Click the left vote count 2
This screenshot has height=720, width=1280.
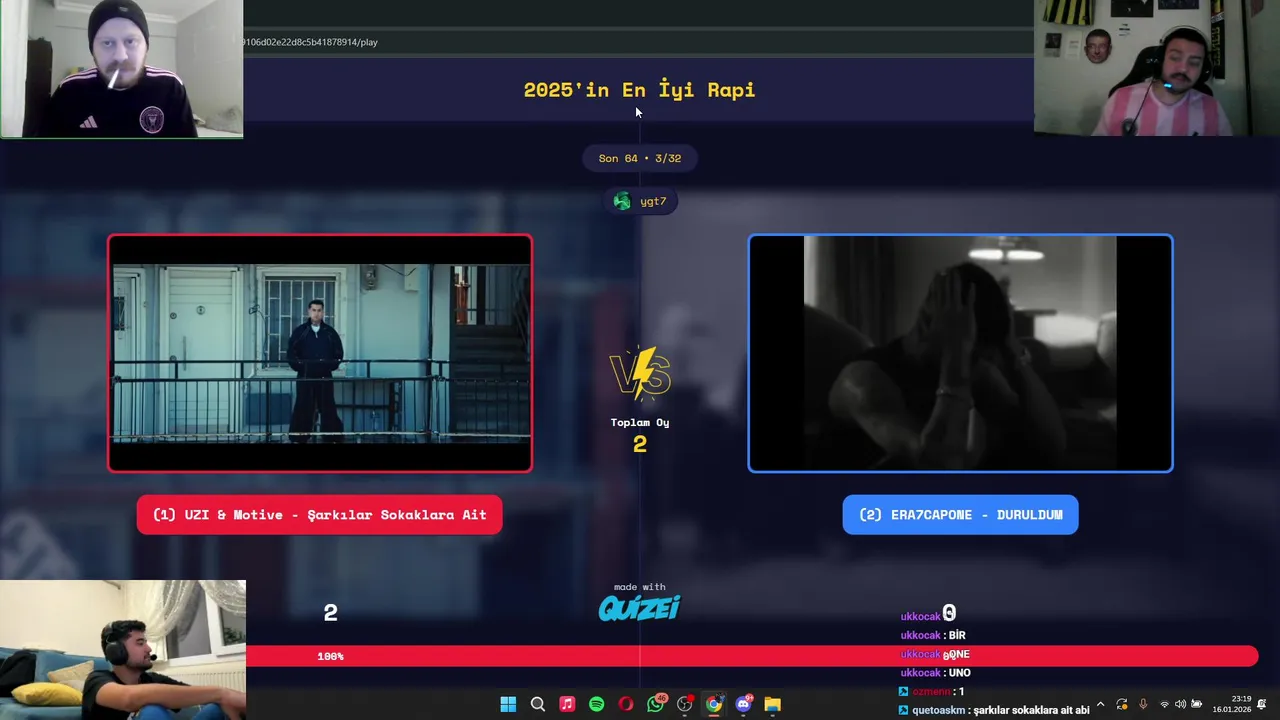coord(331,613)
